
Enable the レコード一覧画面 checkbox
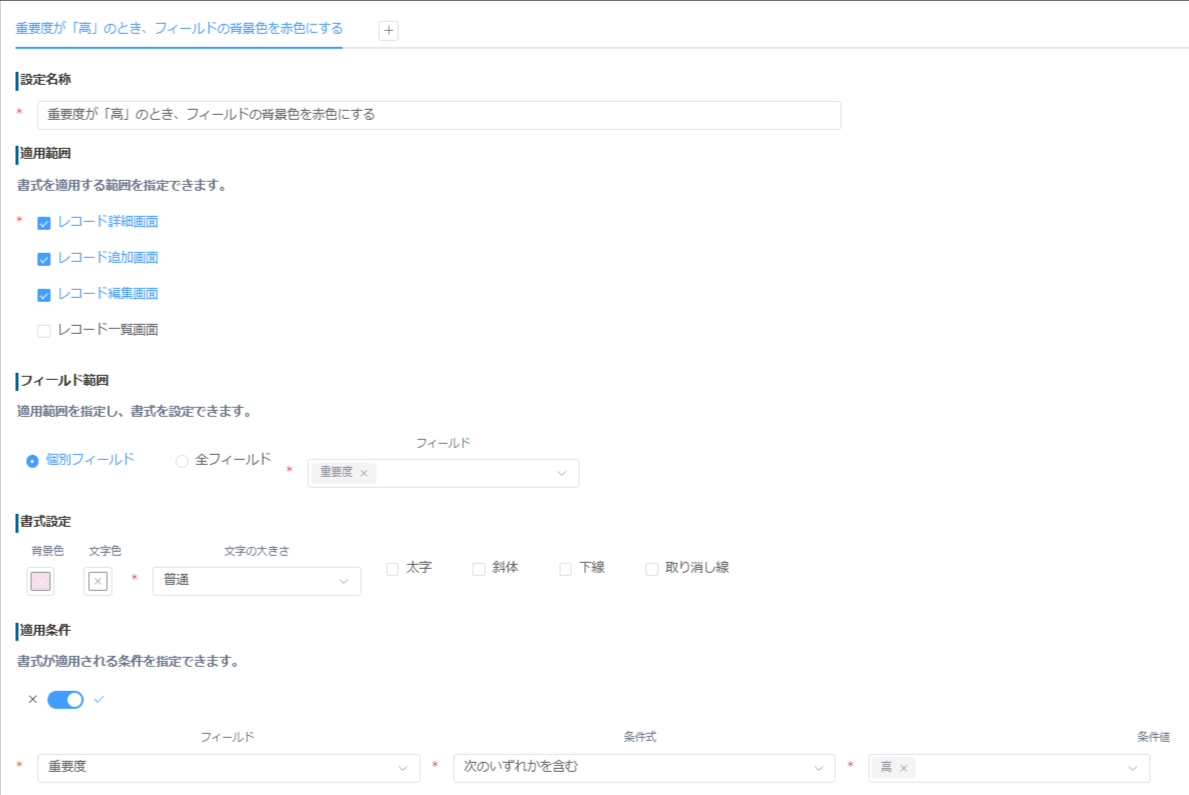(x=44, y=331)
